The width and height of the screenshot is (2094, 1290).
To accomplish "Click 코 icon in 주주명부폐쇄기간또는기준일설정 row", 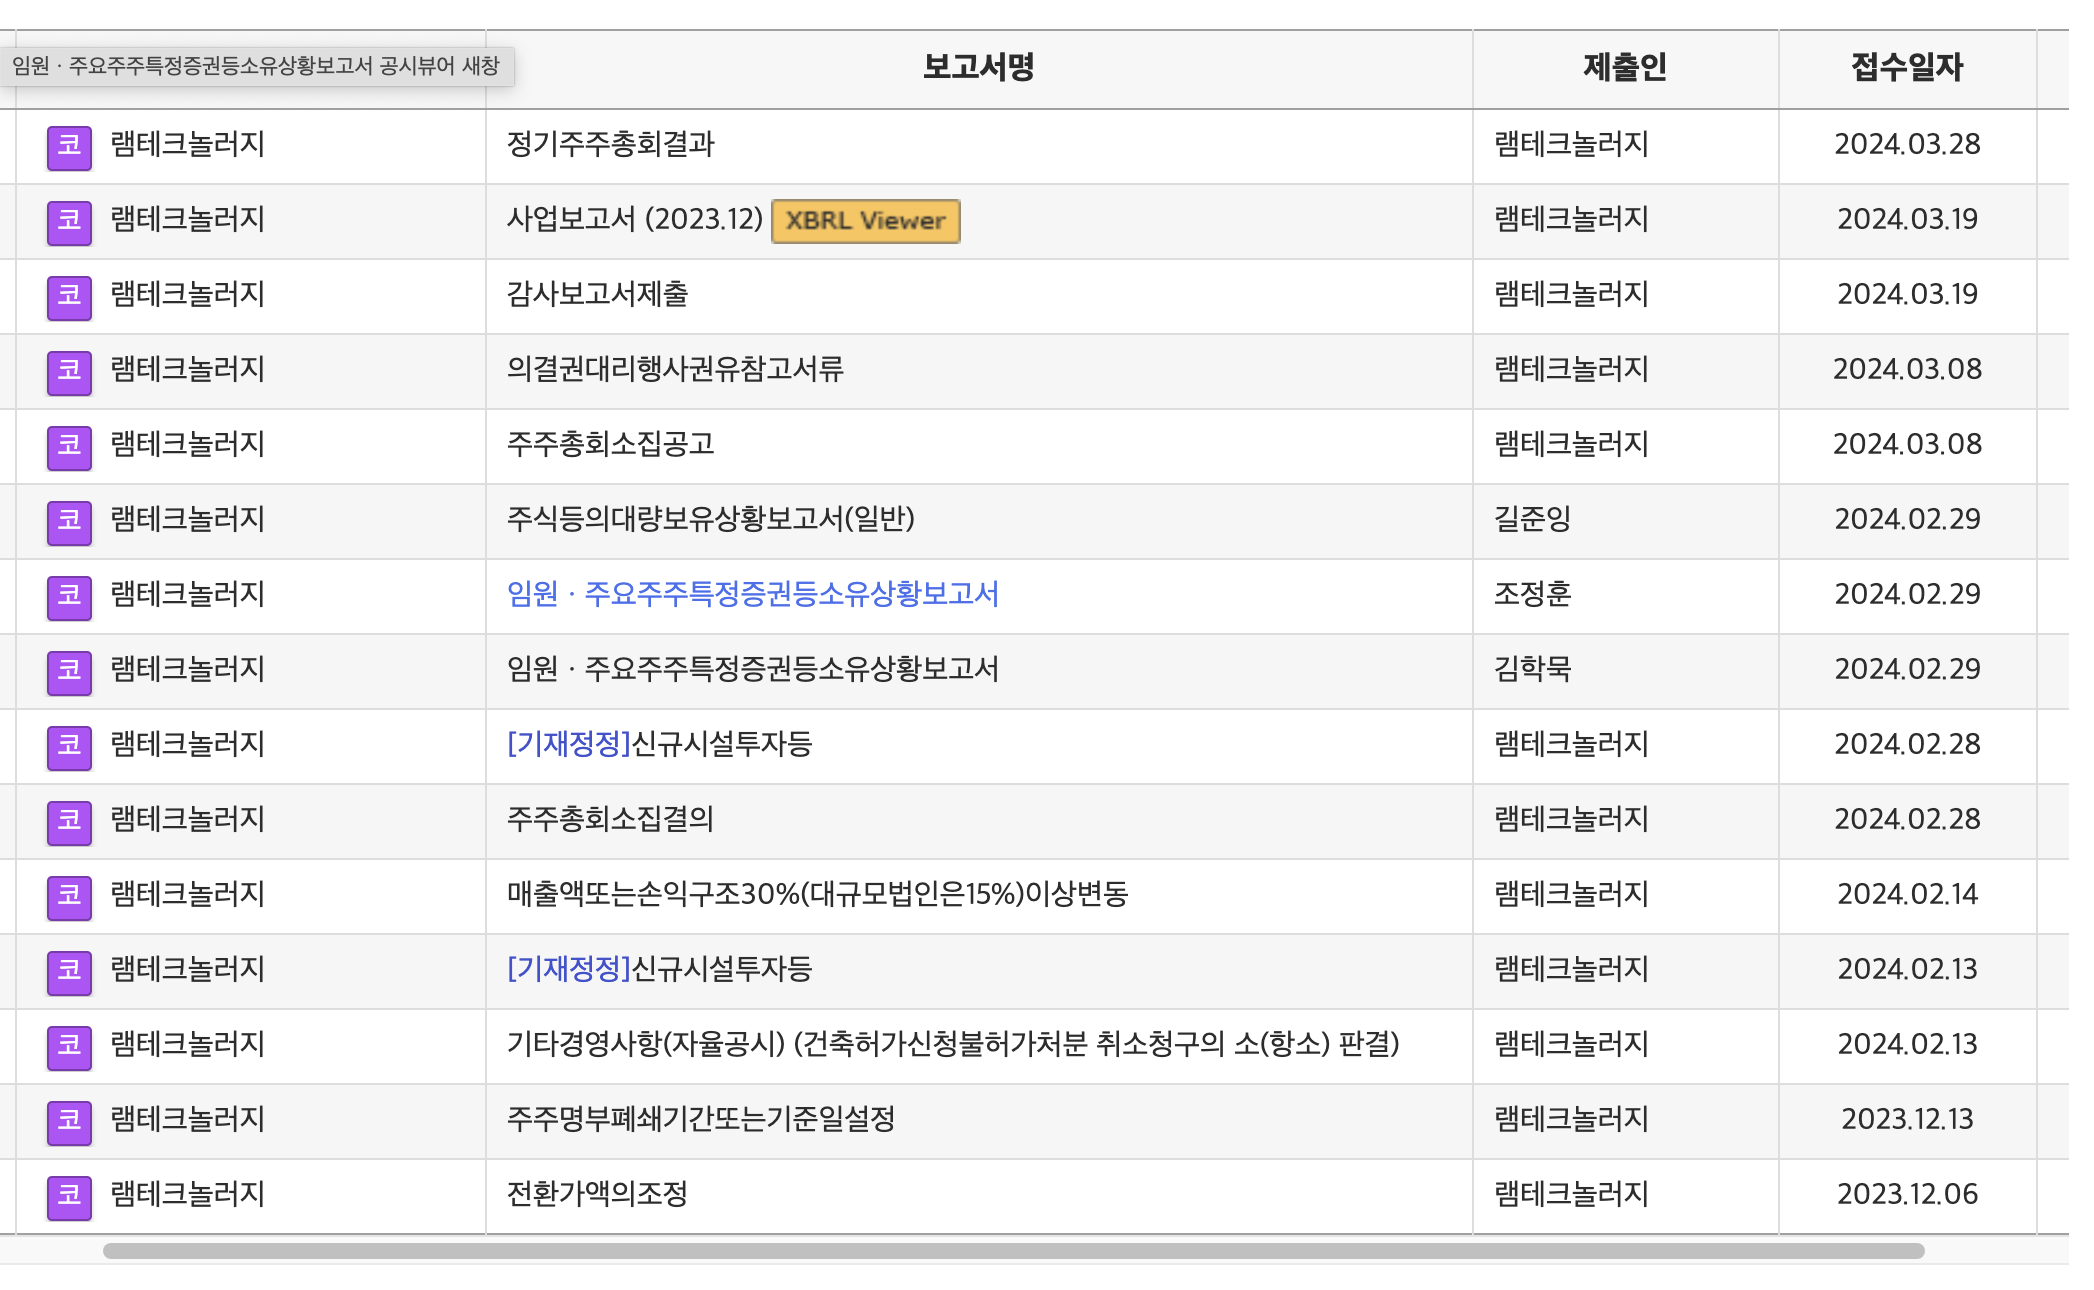I will [69, 1122].
